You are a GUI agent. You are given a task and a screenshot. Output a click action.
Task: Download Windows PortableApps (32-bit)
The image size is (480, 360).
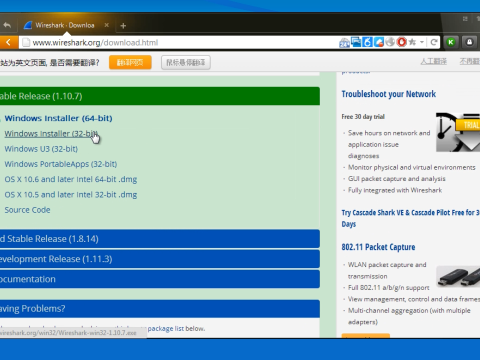pyautogui.click(x=61, y=164)
